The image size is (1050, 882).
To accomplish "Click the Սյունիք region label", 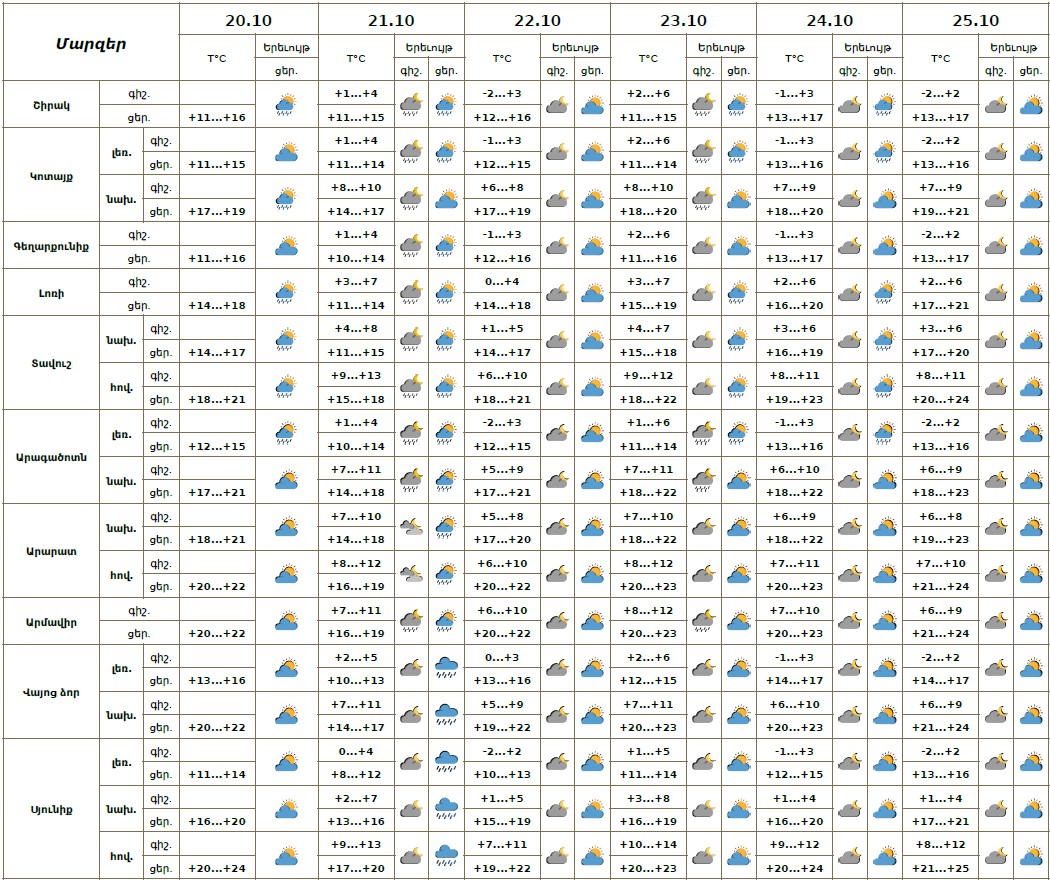I will click(52, 809).
